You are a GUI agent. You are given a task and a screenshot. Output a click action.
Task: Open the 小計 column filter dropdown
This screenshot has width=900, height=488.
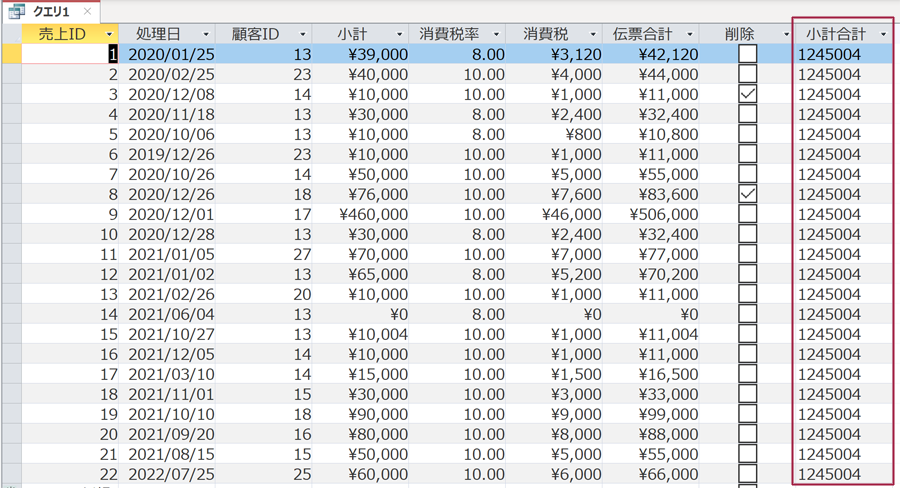click(399, 35)
